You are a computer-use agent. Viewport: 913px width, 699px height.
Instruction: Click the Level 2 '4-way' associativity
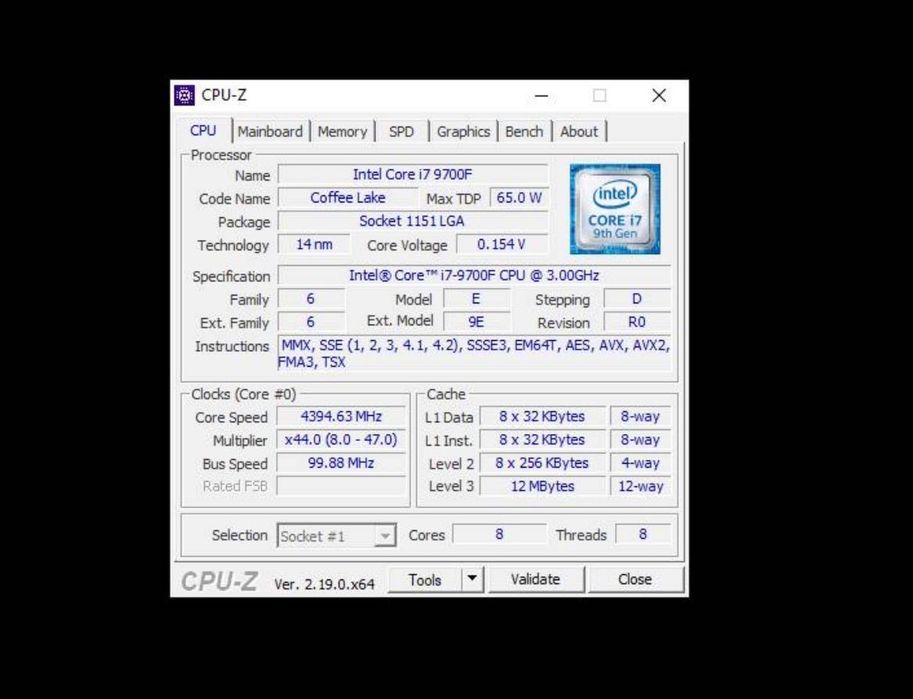tap(640, 463)
